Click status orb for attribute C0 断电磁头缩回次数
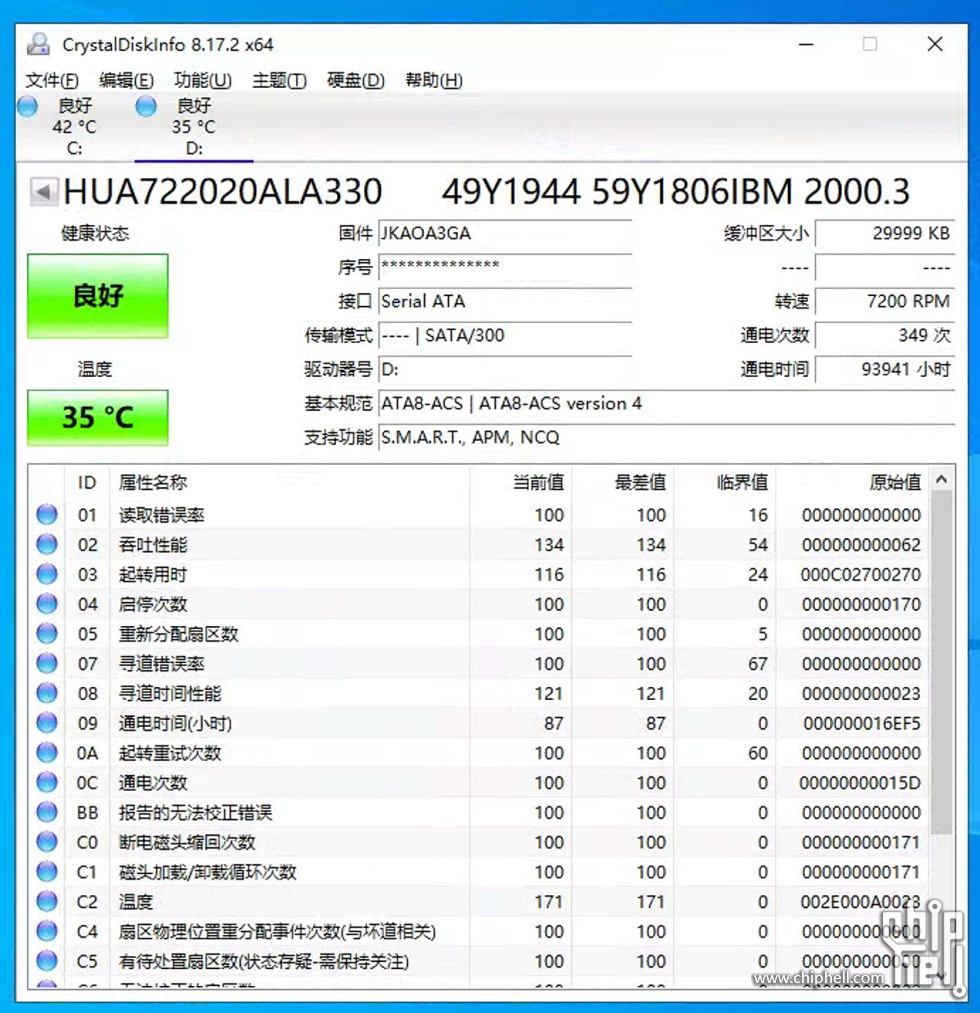This screenshot has height=1013, width=980. [47, 842]
